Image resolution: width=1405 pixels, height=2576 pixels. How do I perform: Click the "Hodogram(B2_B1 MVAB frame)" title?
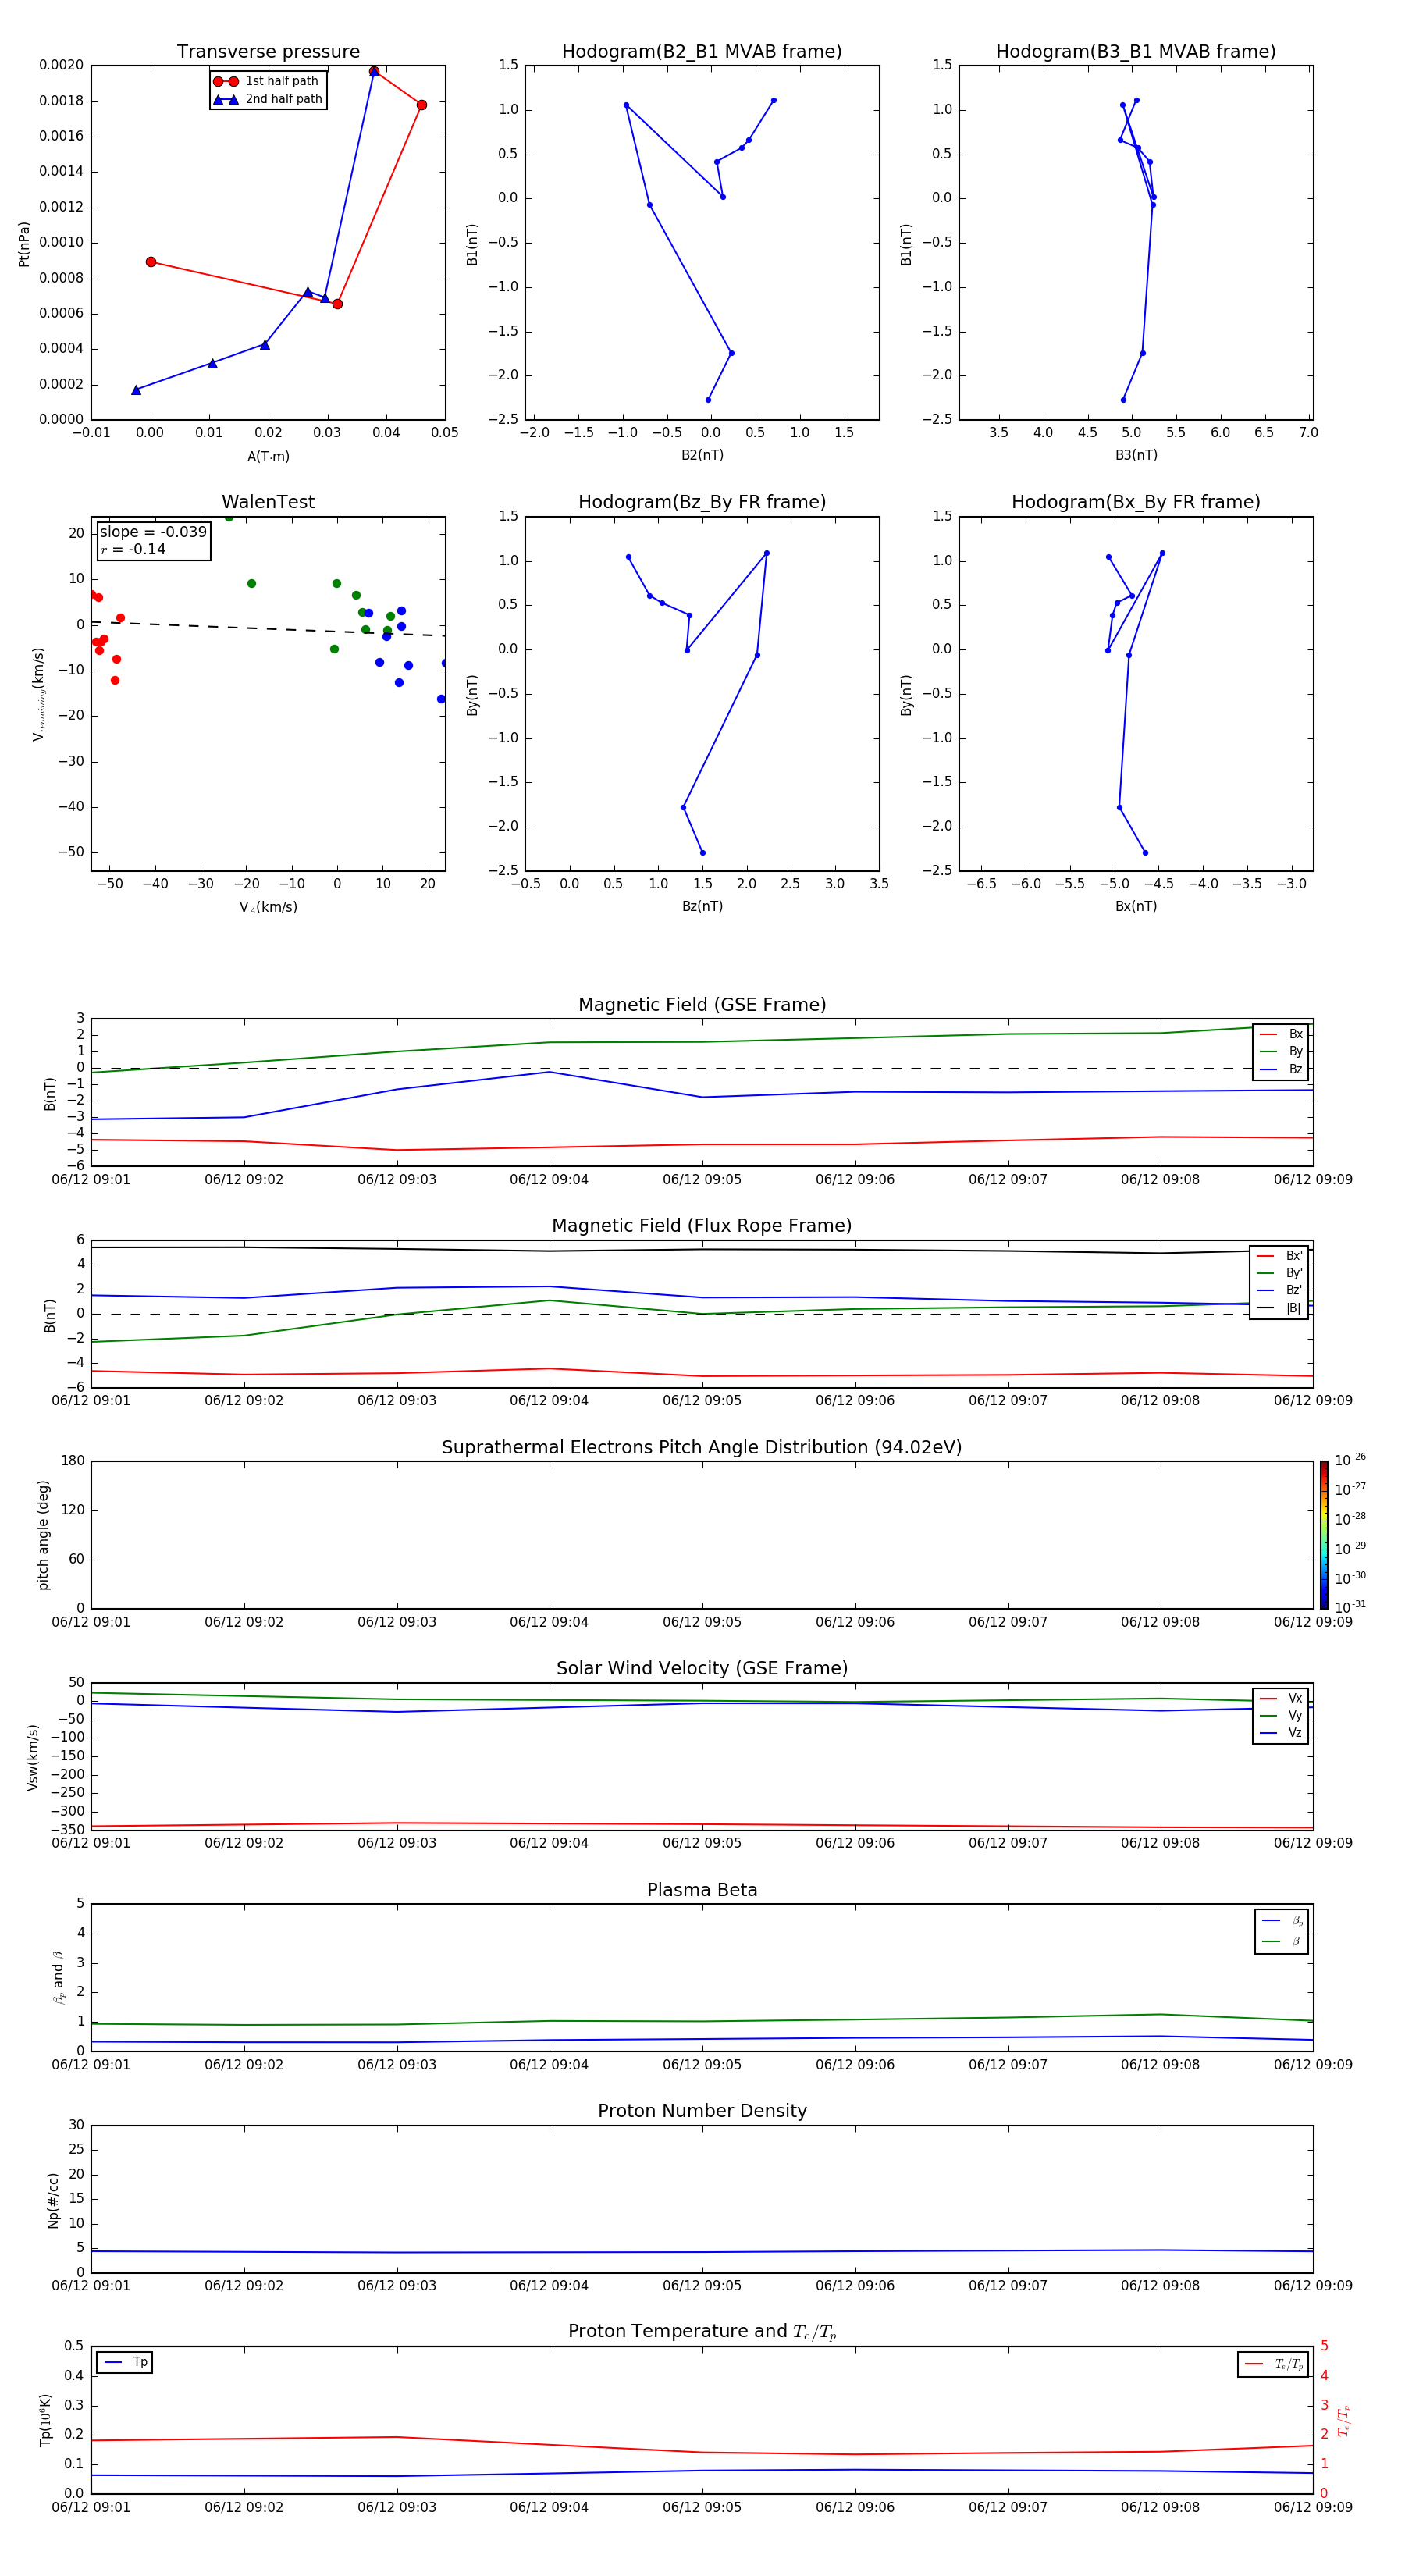(x=702, y=52)
